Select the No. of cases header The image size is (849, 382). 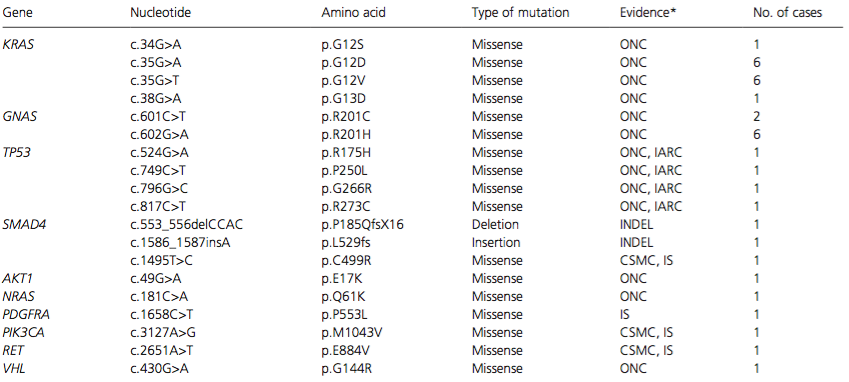pos(788,12)
